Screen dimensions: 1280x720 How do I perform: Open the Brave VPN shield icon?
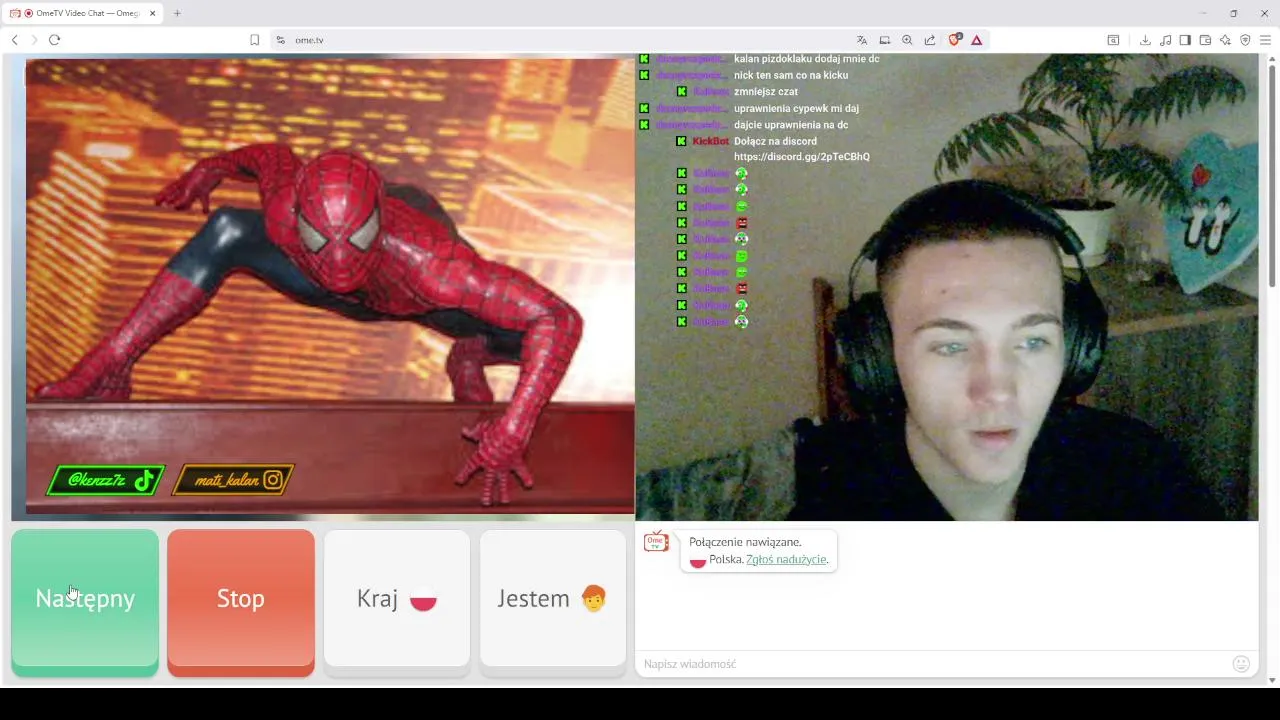[1245, 40]
